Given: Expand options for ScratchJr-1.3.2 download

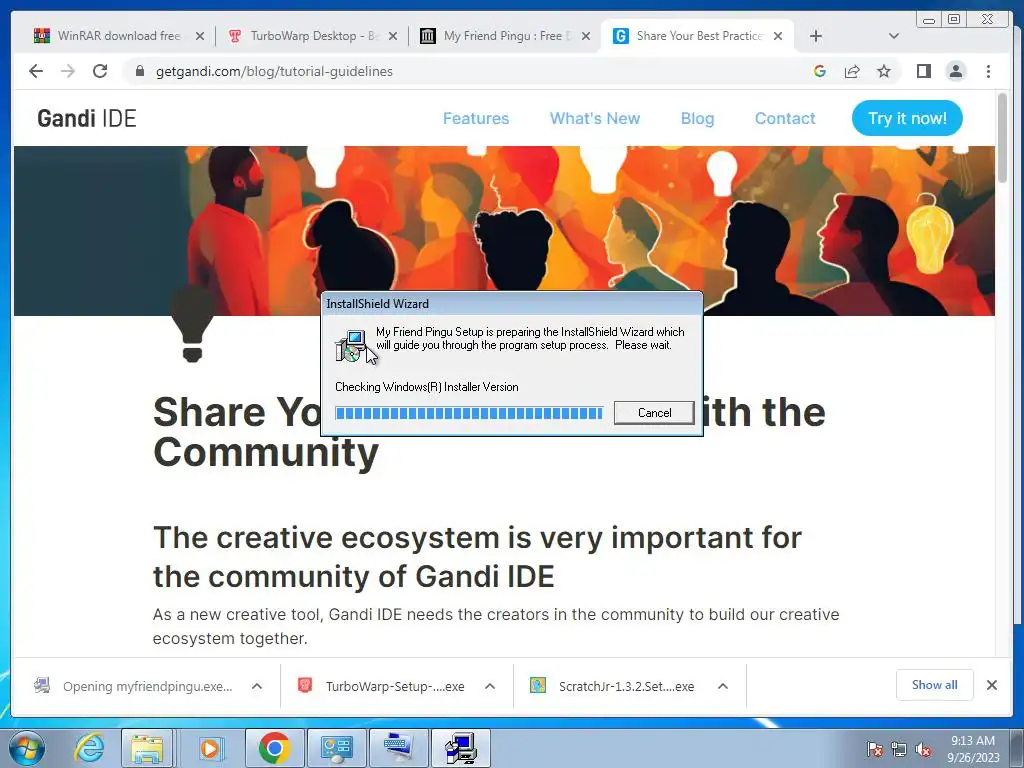Looking at the screenshot, I should [x=723, y=686].
